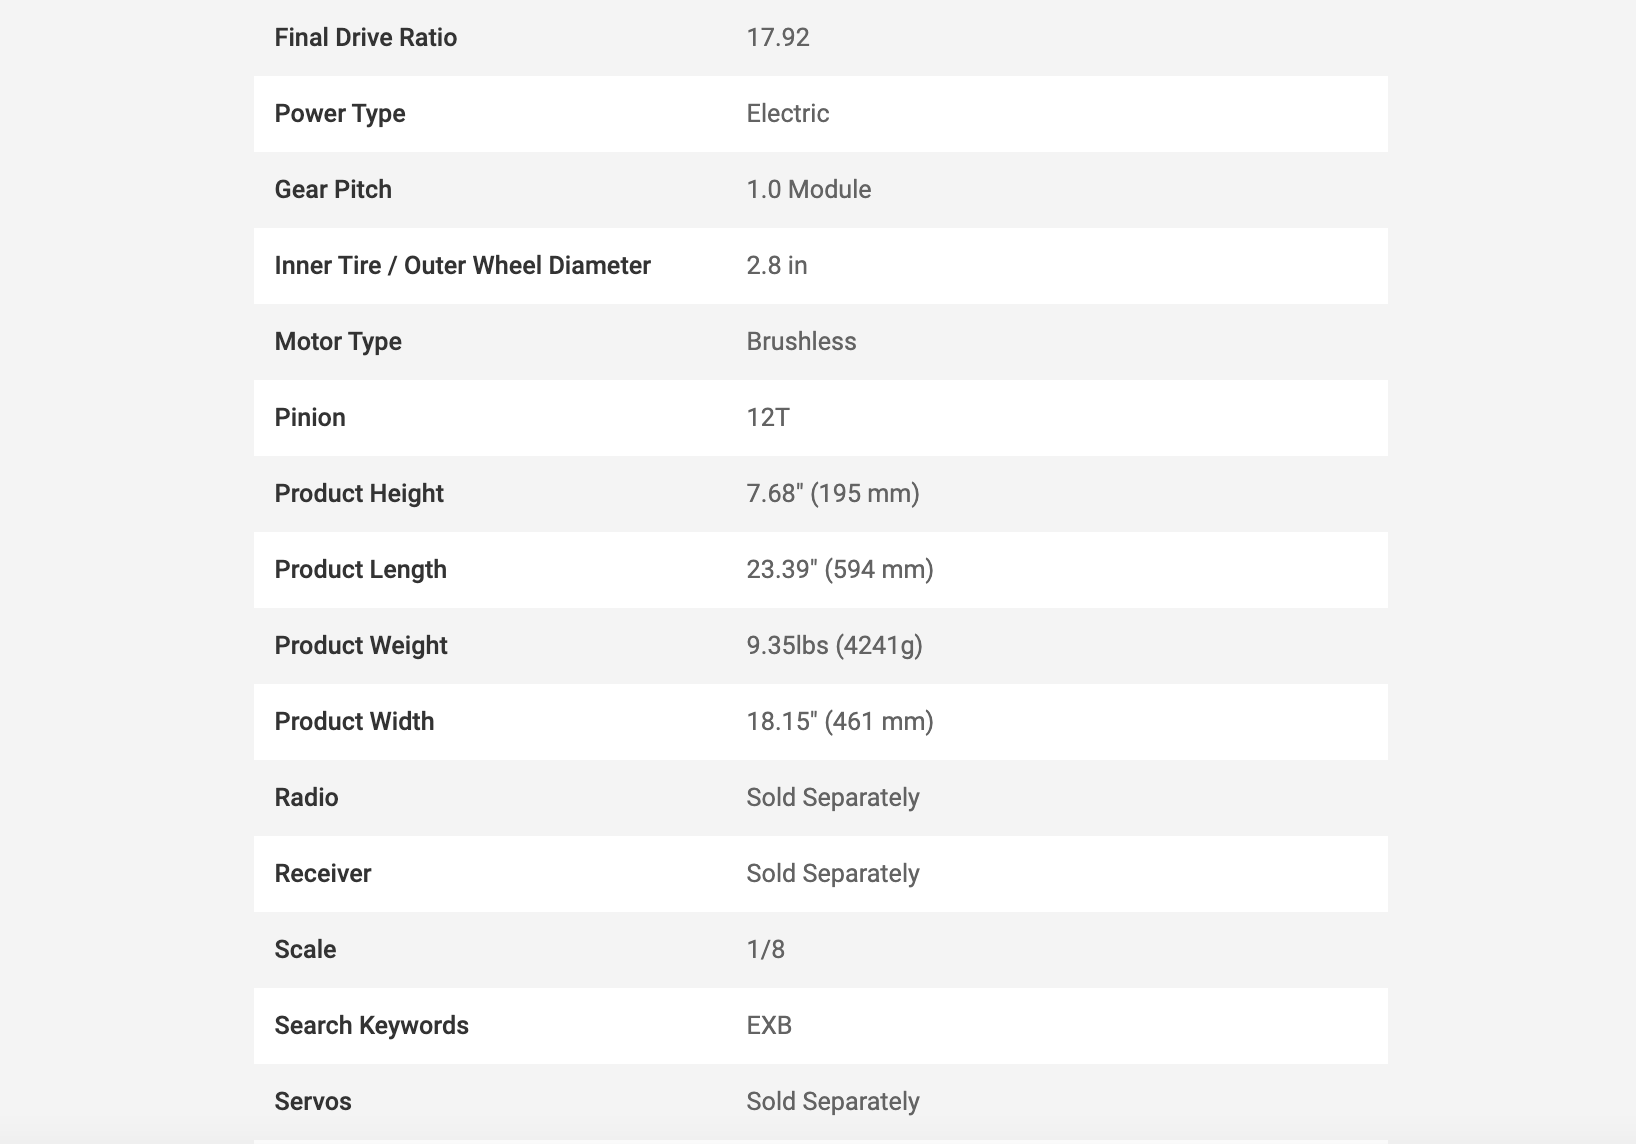Click the 12T pinion value

[x=768, y=418]
